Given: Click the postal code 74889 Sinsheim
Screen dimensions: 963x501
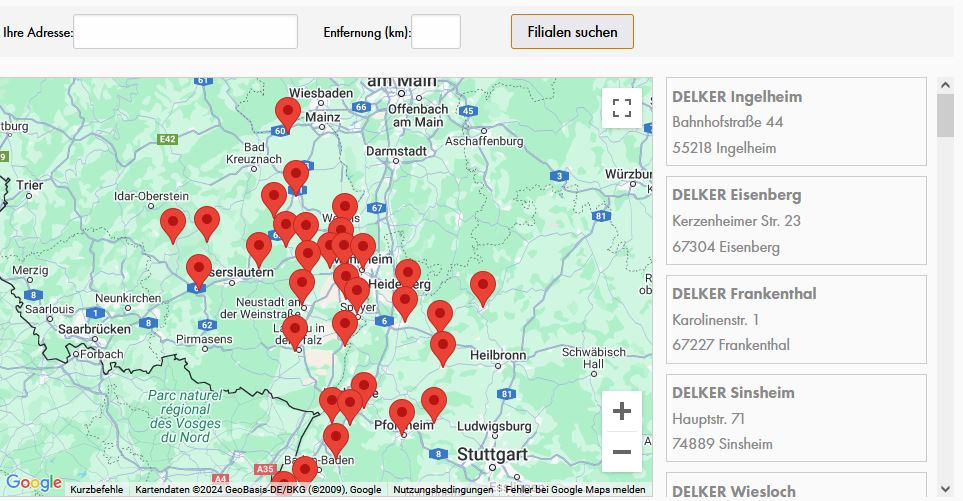Looking at the screenshot, I should (x=722, y=444).
